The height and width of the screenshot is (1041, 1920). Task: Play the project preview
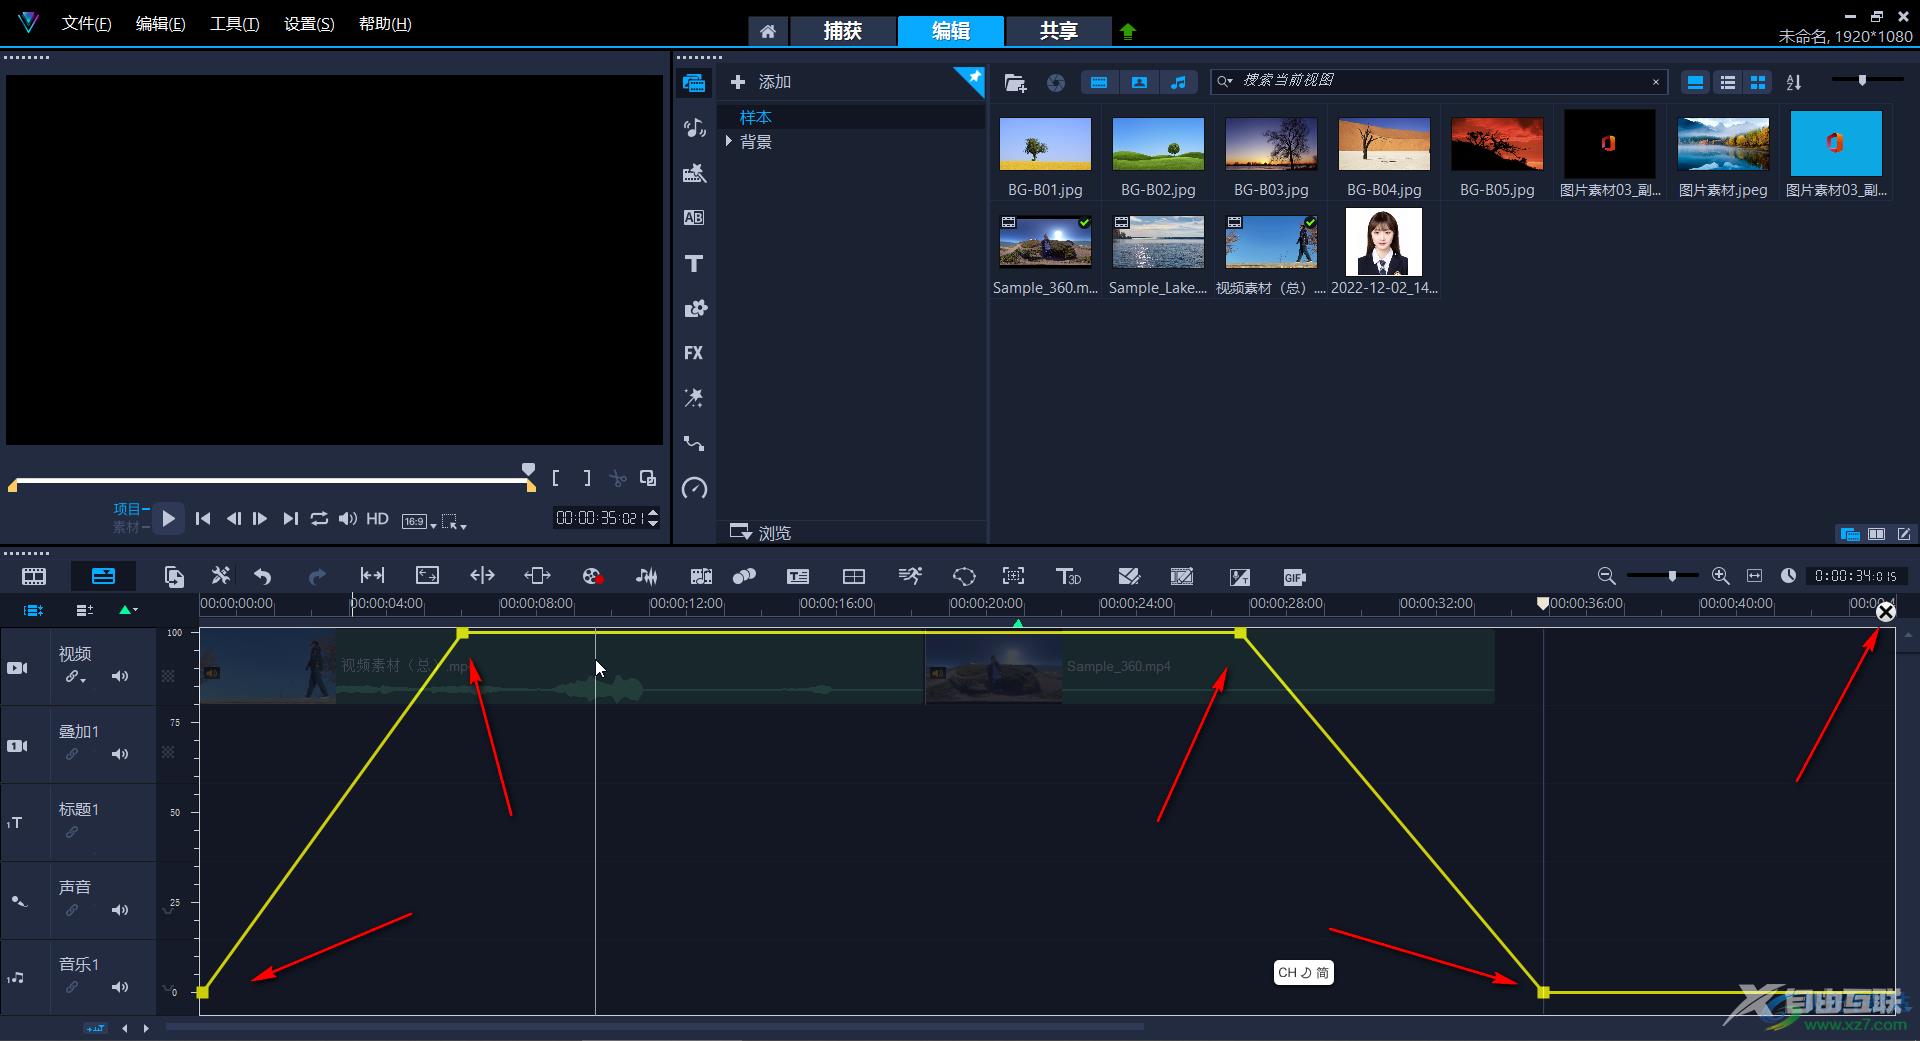coord(168,518)
